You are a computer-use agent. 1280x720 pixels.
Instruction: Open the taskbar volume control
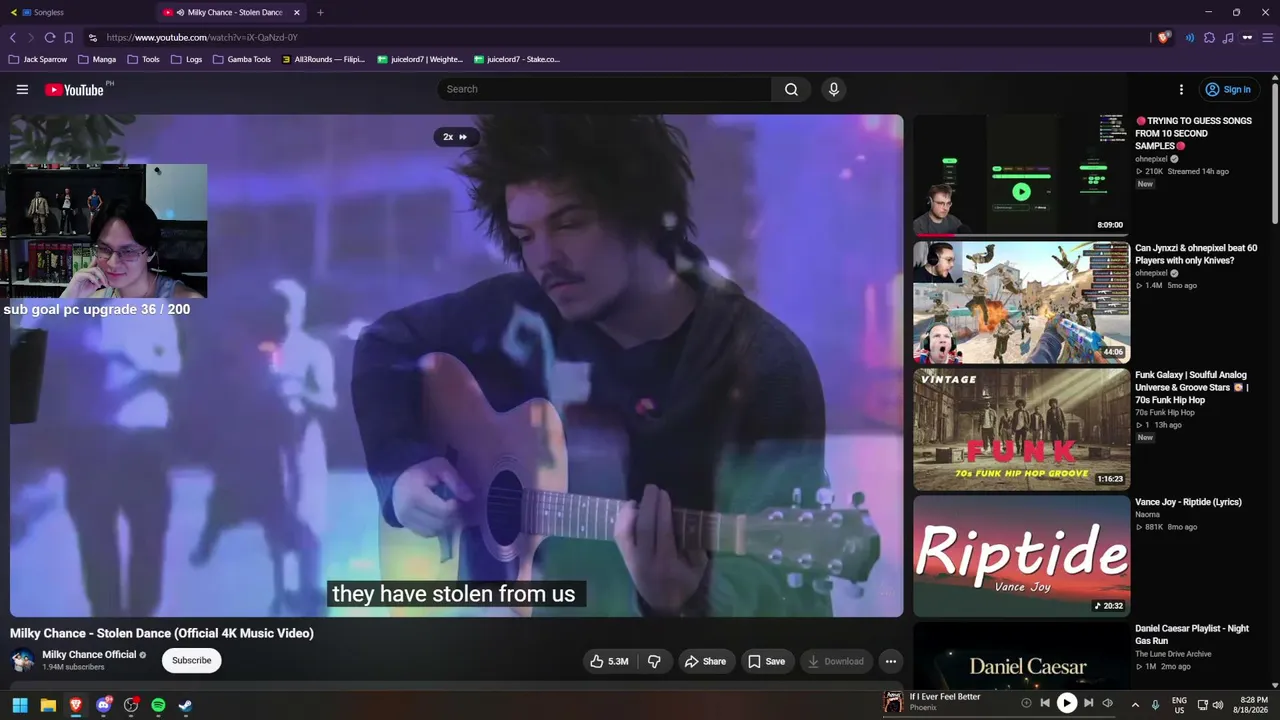[x=1218, y=704]
